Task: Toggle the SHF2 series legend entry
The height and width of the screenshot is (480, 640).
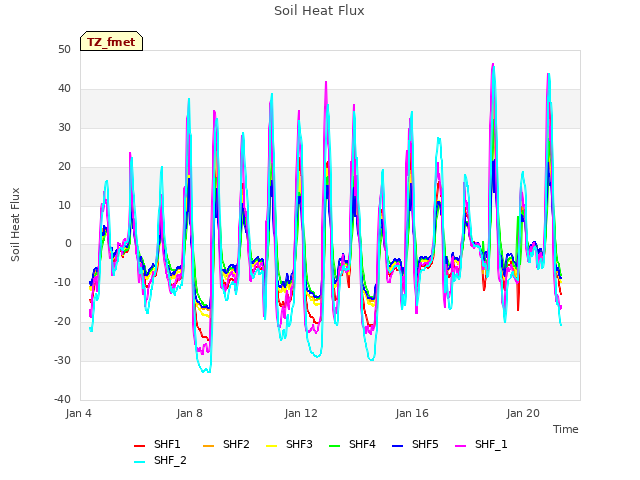Action: point(226,444)
